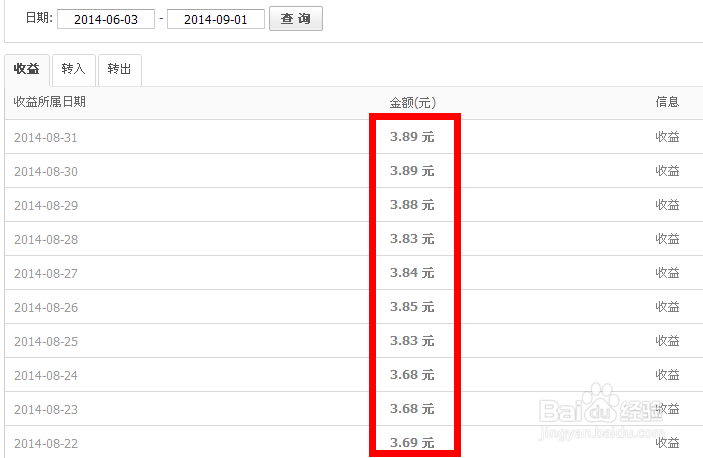This screenshot has height=458, width=703.
Task: Click 收益 info in the 2014-08-30 row
Action: pyautogui.click(x=667, y=171)
